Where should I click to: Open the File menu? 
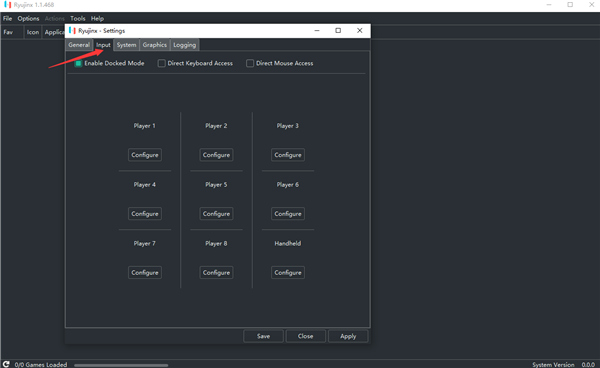click(7, 18)
